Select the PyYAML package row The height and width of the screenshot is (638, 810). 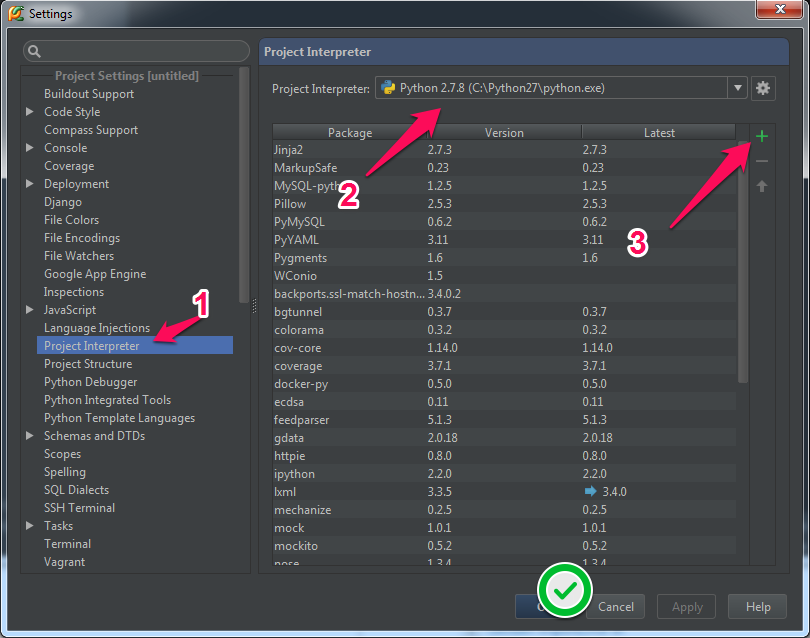tap(504, 240)
